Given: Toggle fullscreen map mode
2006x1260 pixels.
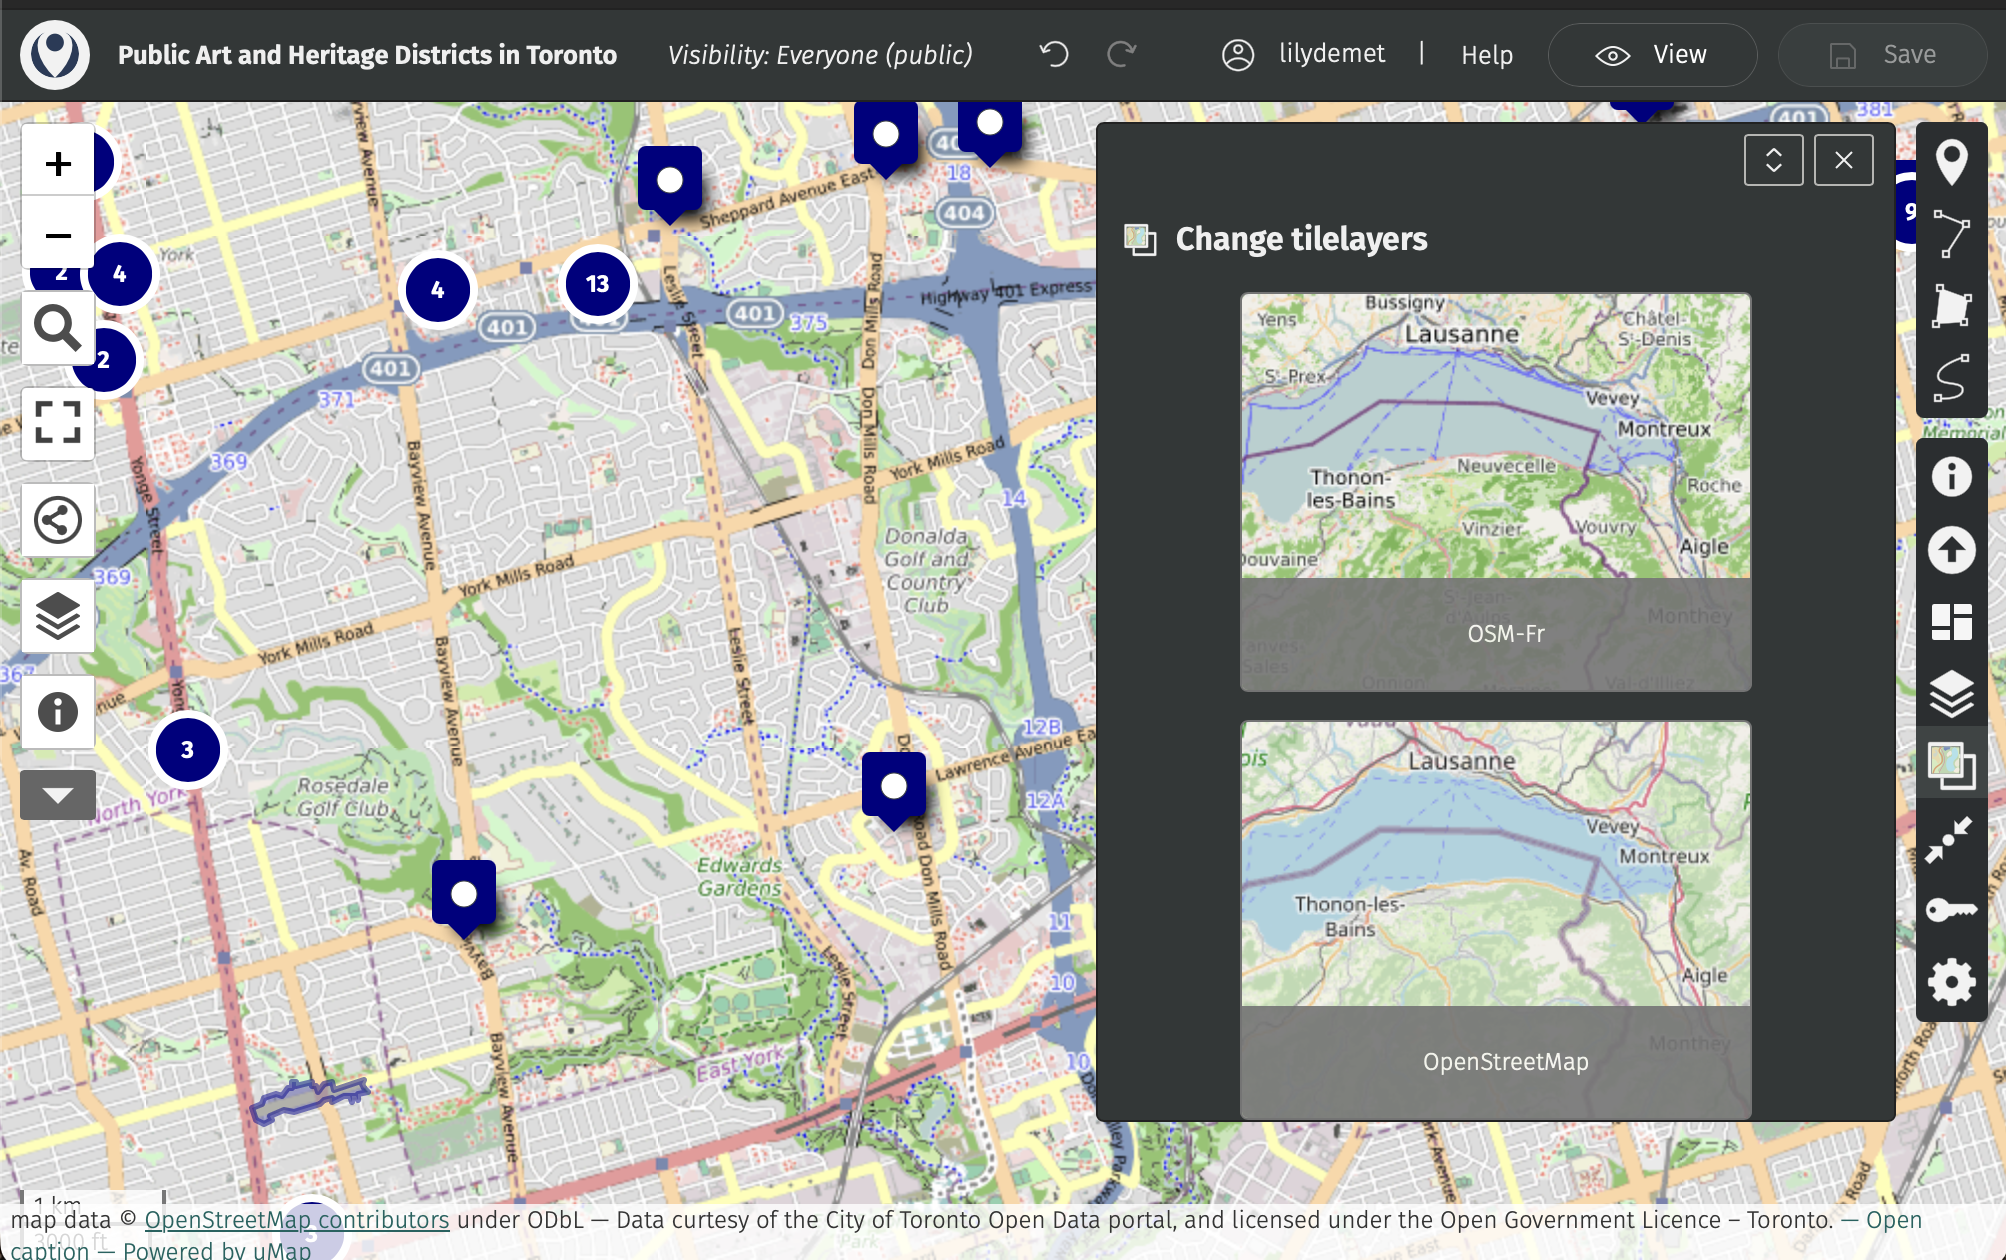Looking at the screenshot, I should point(58,423).
